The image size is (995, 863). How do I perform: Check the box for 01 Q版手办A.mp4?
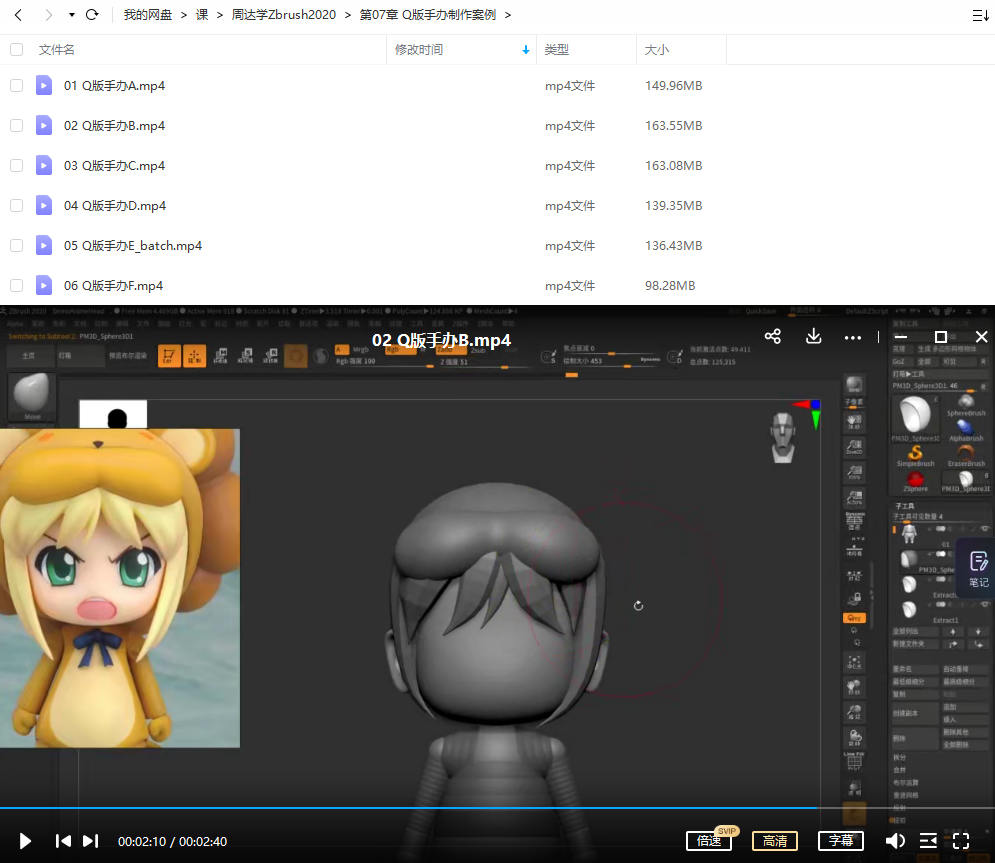tap(16, 86)
